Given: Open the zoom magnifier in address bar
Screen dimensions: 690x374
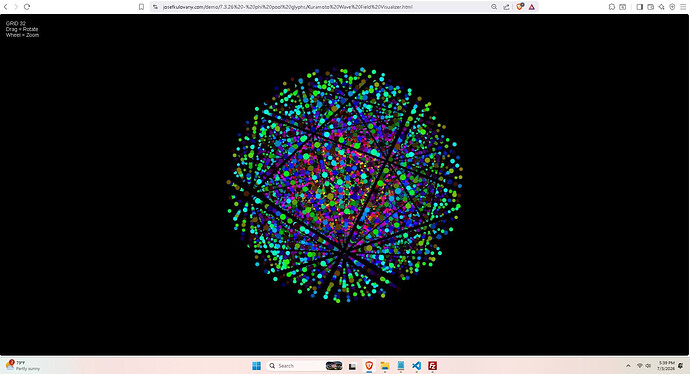Looking at the screenshot, I should tap(494, 7).
